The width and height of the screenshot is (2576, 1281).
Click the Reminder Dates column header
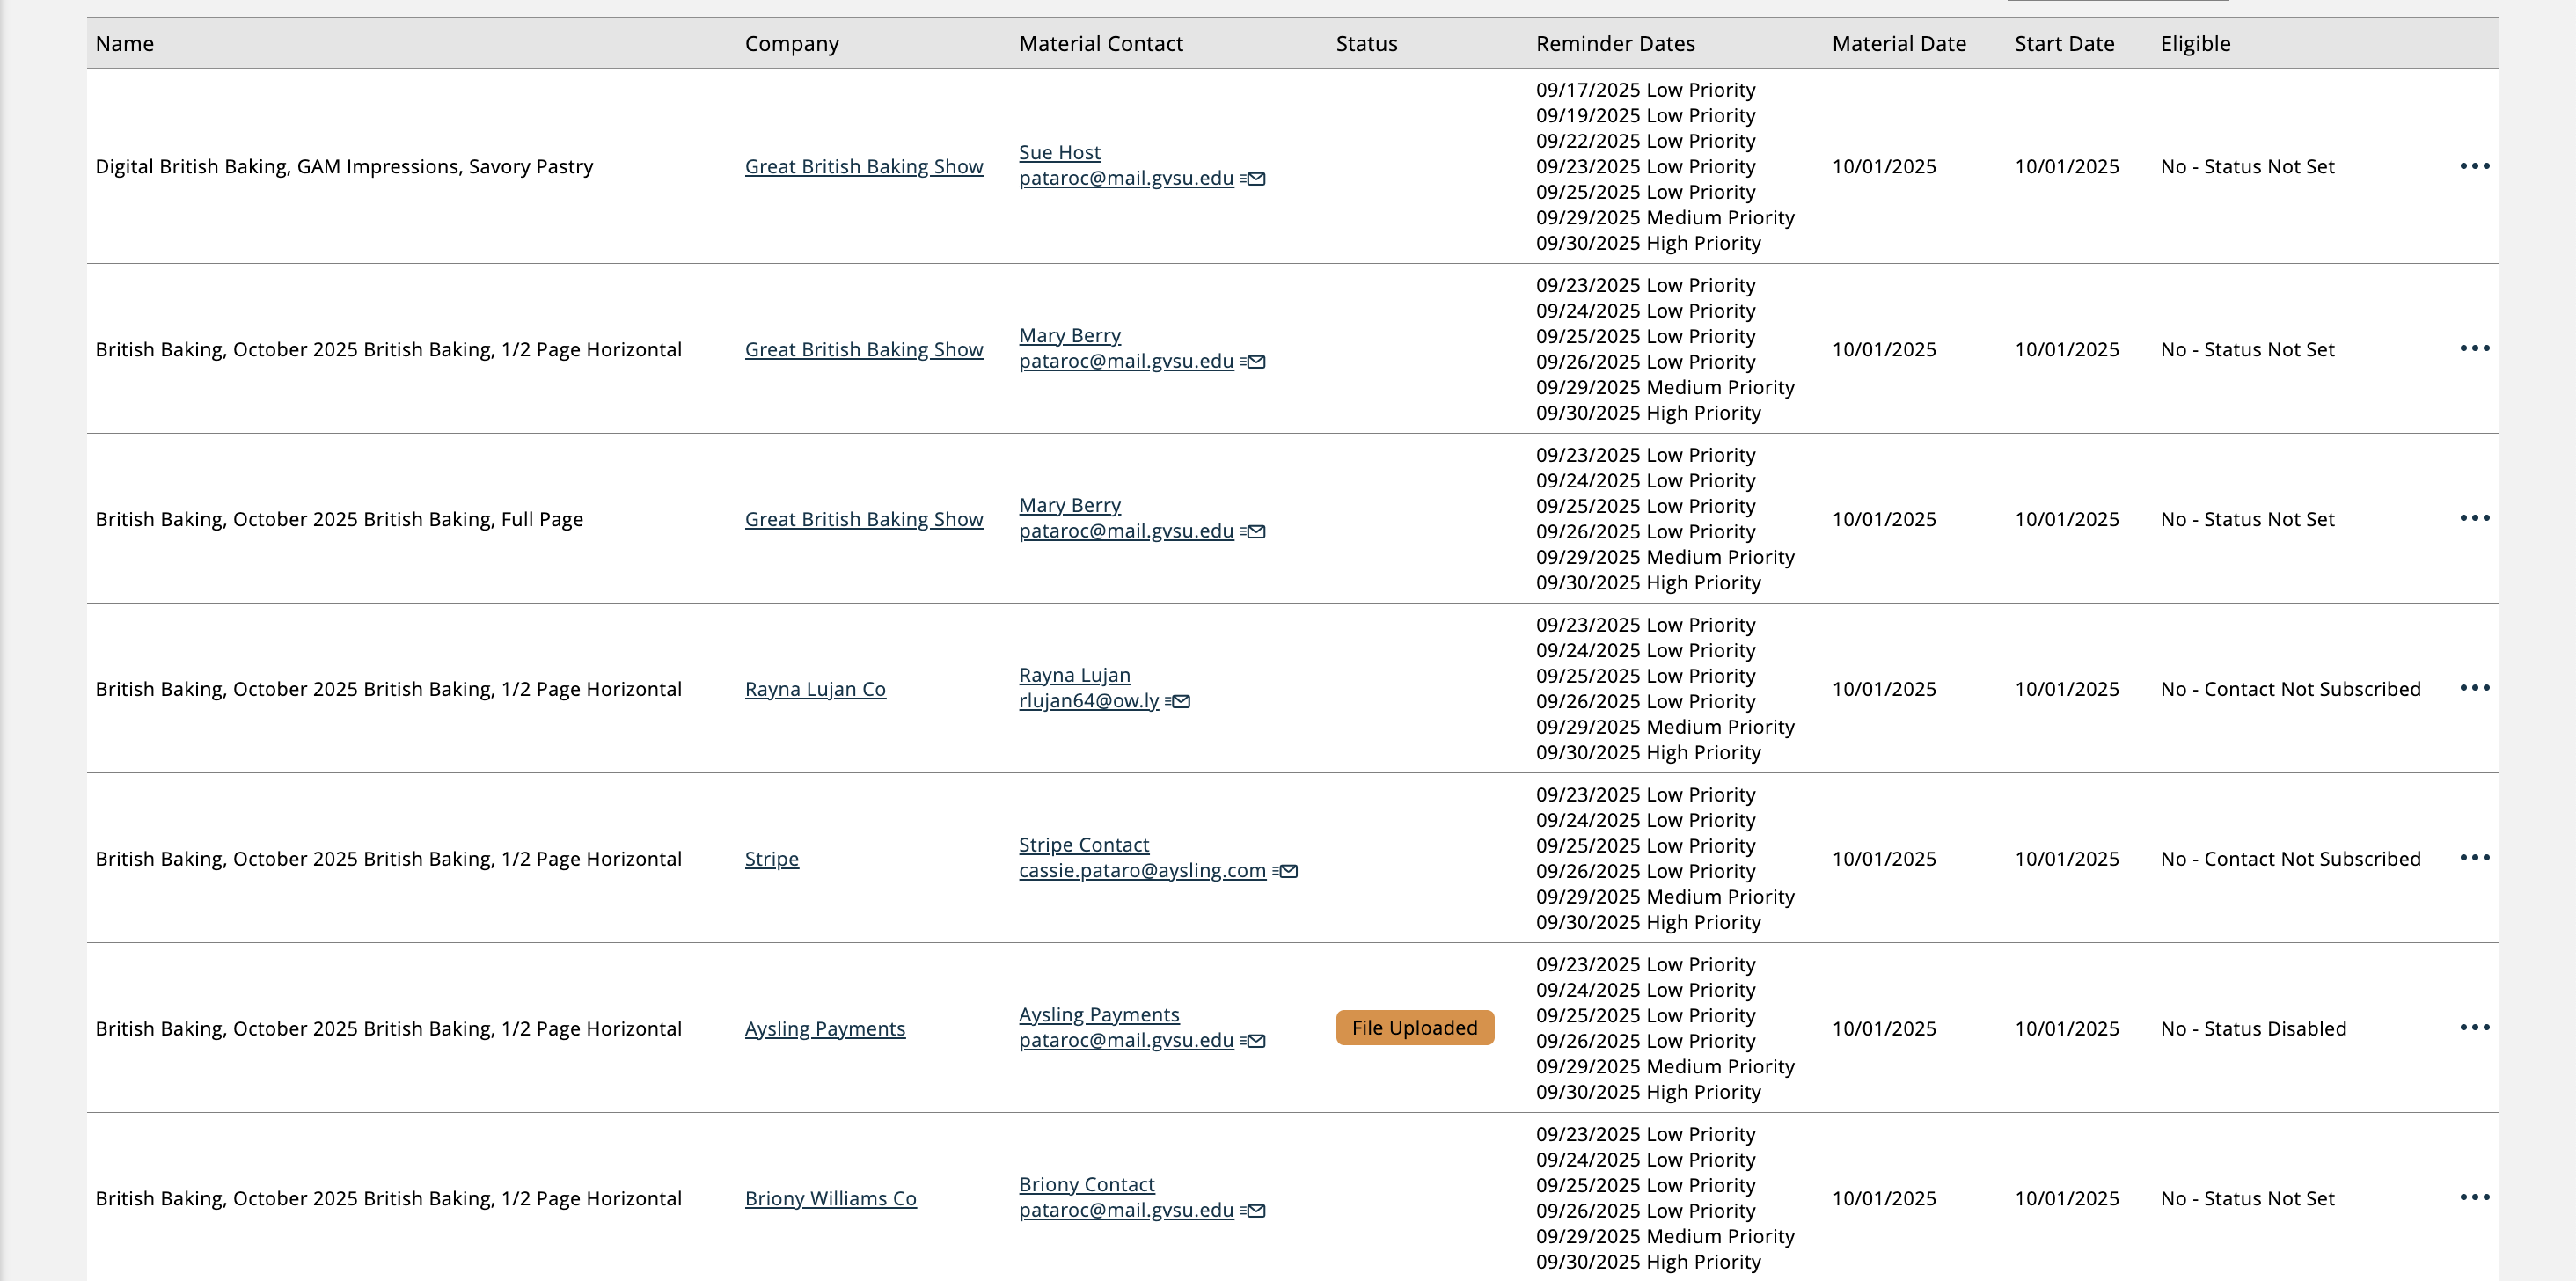1615,44
